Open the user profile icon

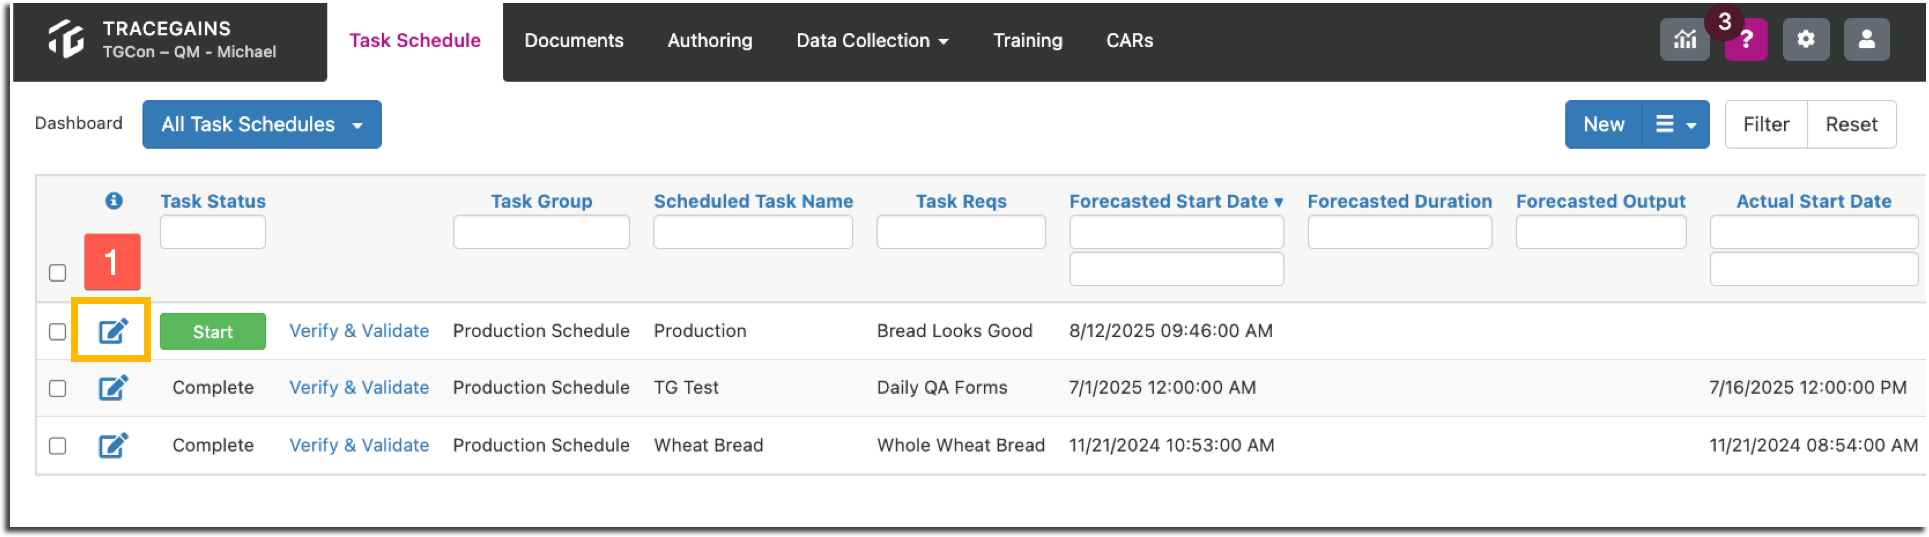[1866, 40]
